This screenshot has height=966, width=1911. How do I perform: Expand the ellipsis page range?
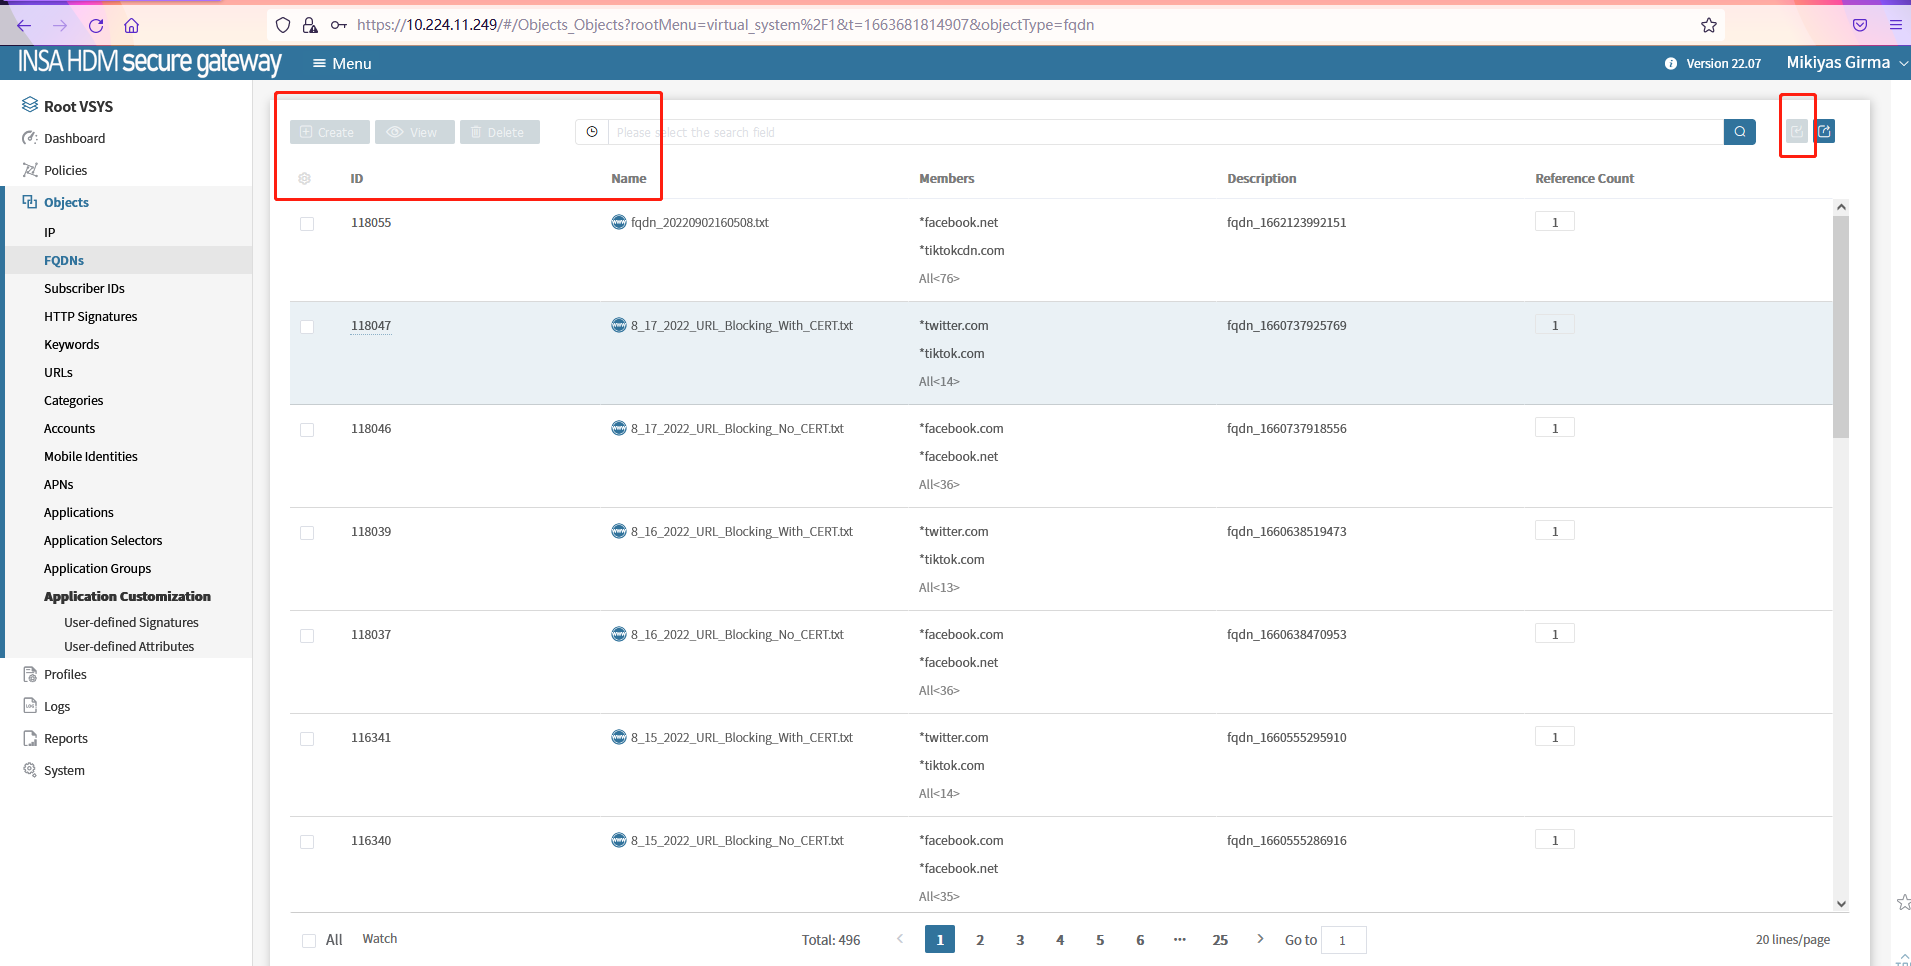click(1180, 940)
